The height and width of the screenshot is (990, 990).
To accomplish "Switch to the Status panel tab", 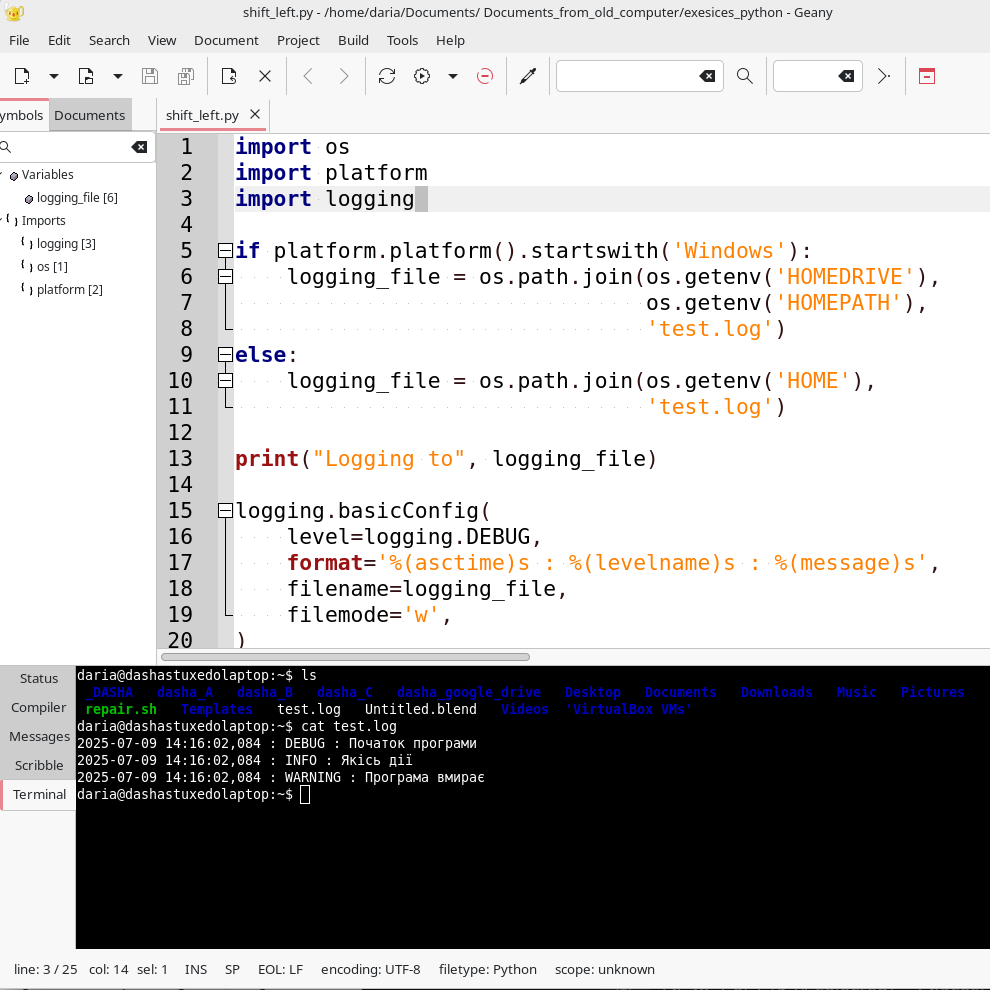I will tap(39, 679).
